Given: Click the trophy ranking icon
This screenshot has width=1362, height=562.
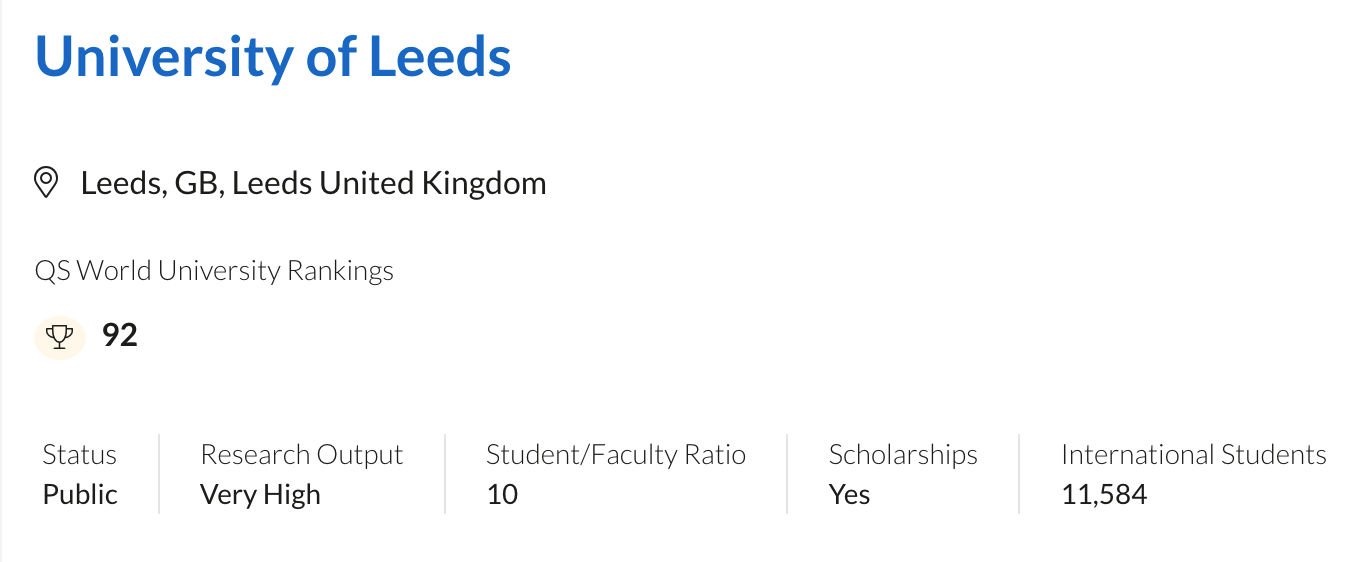Looking at the screenshot, I should [x=60, y=336].
